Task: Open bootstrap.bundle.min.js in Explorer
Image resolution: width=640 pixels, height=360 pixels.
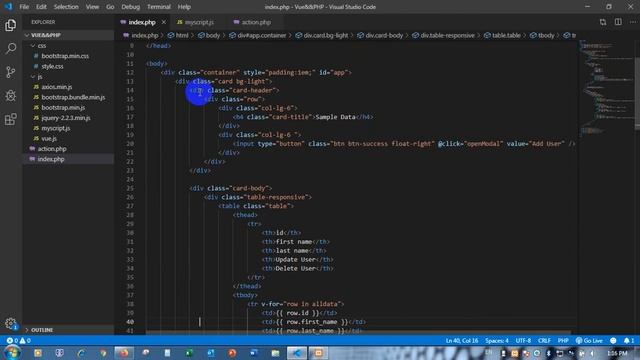Action: coord(73,97)
